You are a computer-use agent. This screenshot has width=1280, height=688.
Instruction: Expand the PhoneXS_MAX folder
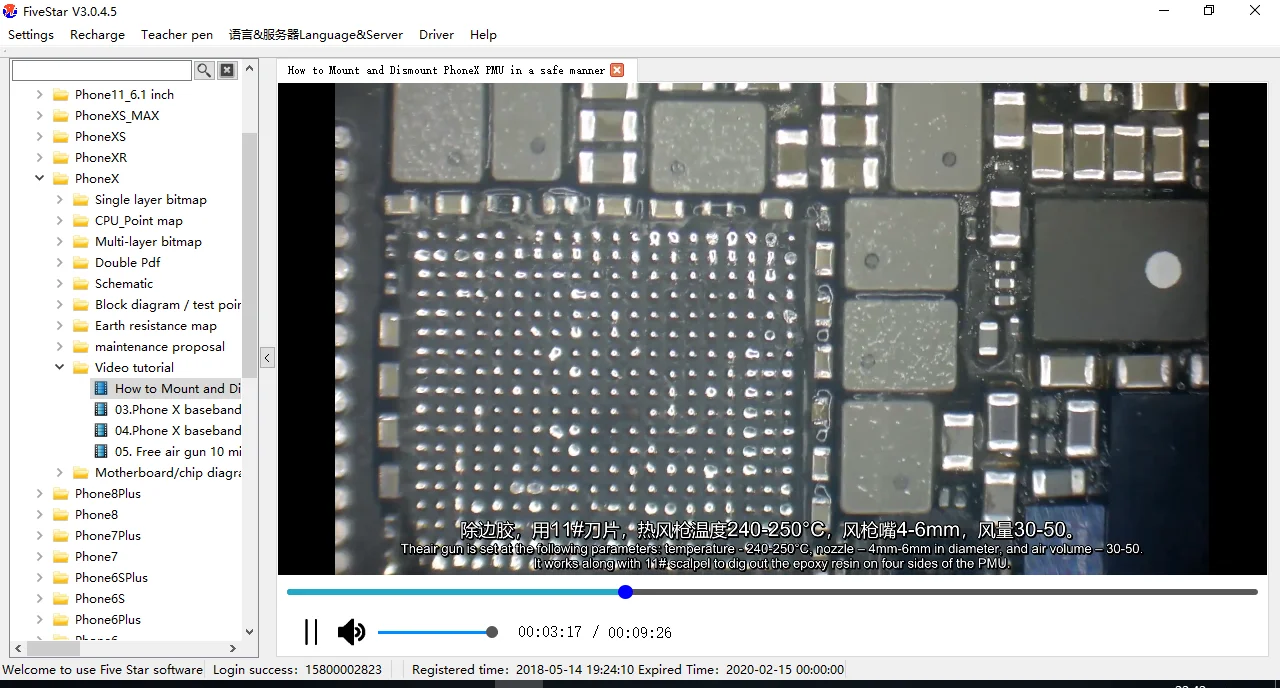(40, 116)
